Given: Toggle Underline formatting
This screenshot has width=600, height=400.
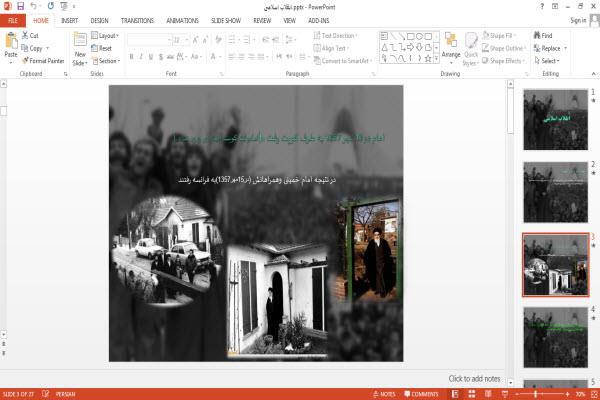Looking at the screenshot, I should 151,57.
